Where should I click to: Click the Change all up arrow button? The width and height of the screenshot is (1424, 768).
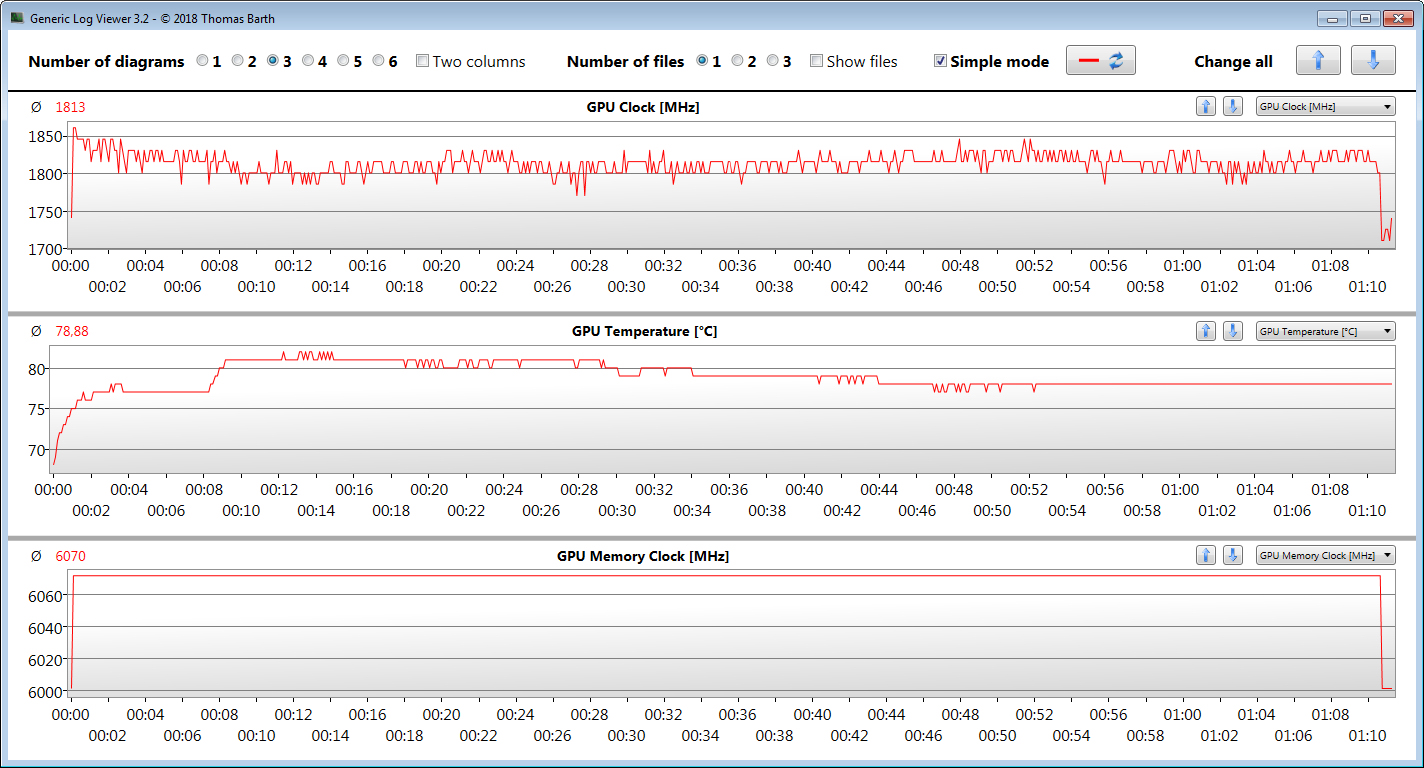1318,60
